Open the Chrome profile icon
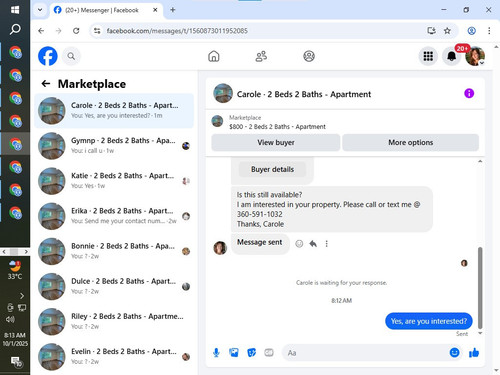This screenshot has width=500, height=375. click(x=471, y=31)
